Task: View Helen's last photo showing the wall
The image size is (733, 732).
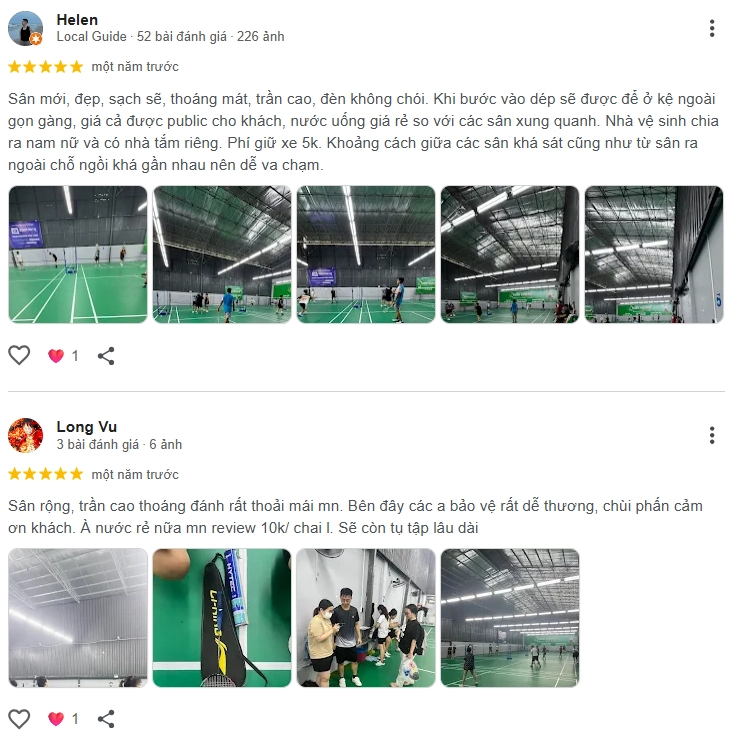Action: (x=654, y=254)
